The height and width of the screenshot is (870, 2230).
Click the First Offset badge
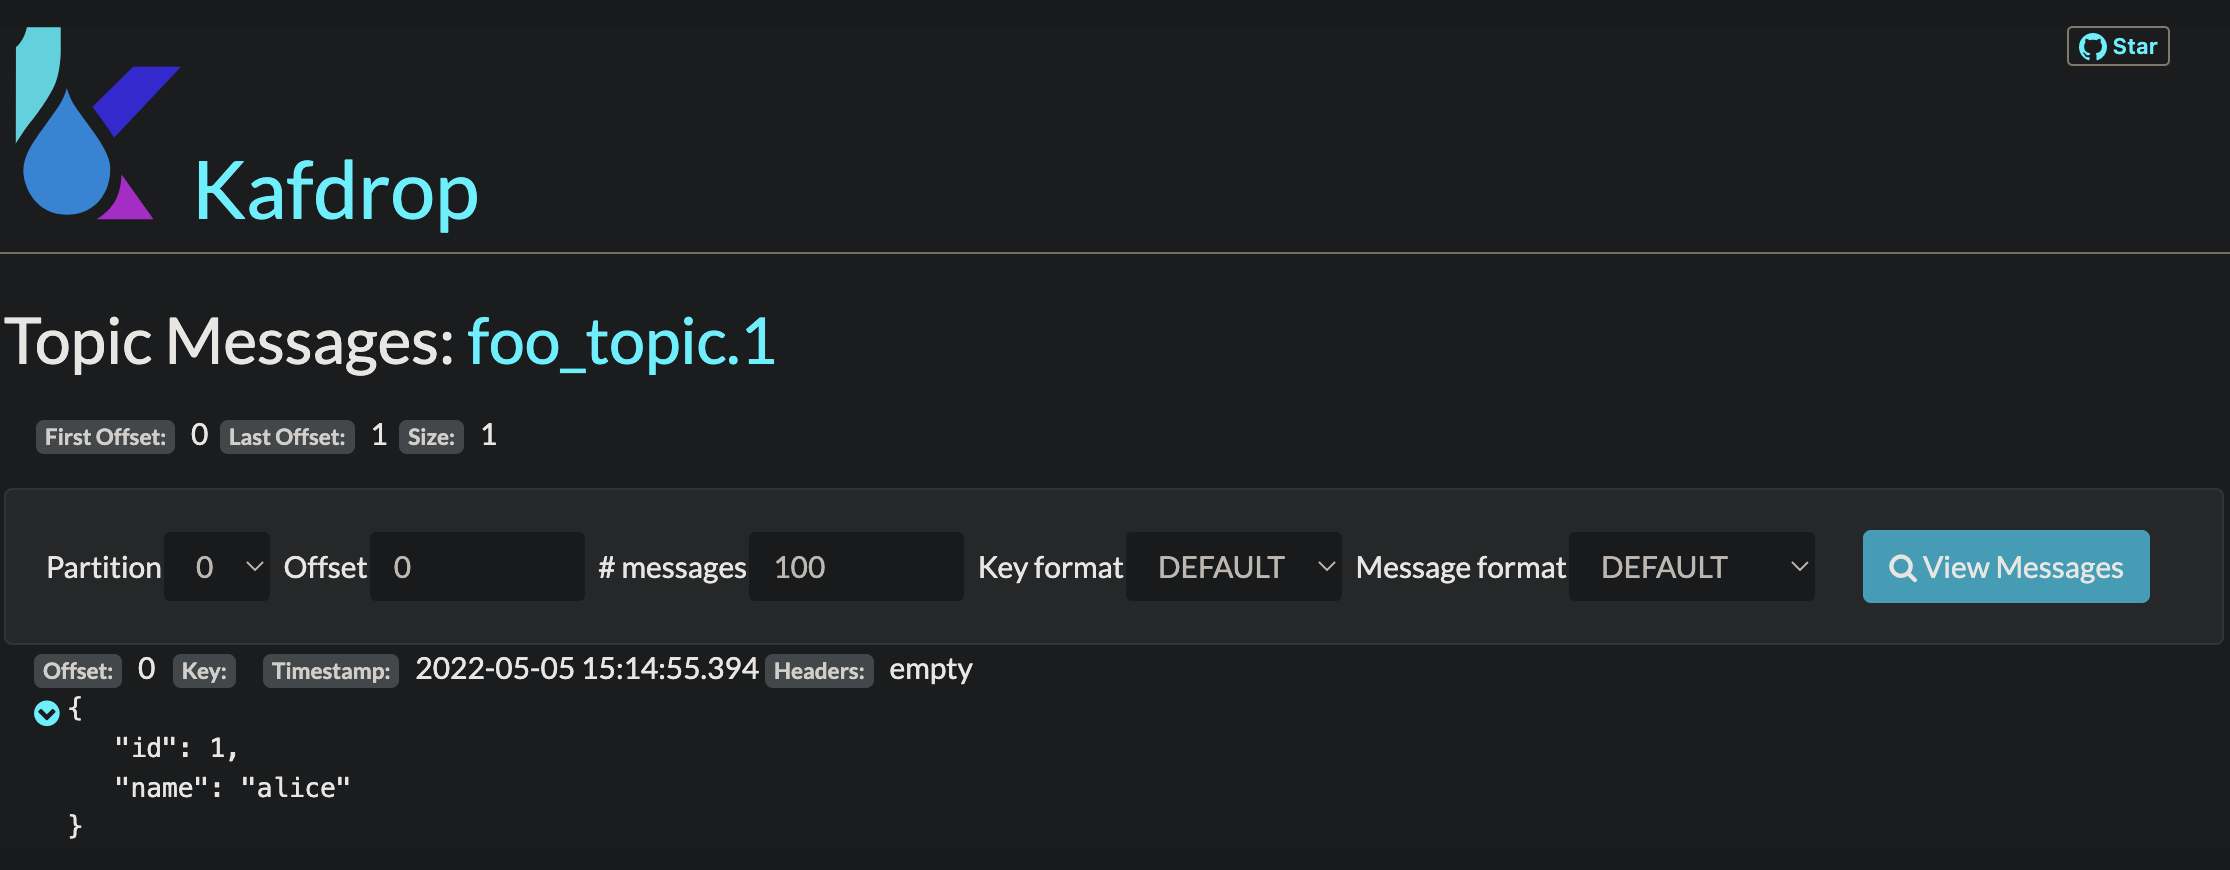point(105,437)
